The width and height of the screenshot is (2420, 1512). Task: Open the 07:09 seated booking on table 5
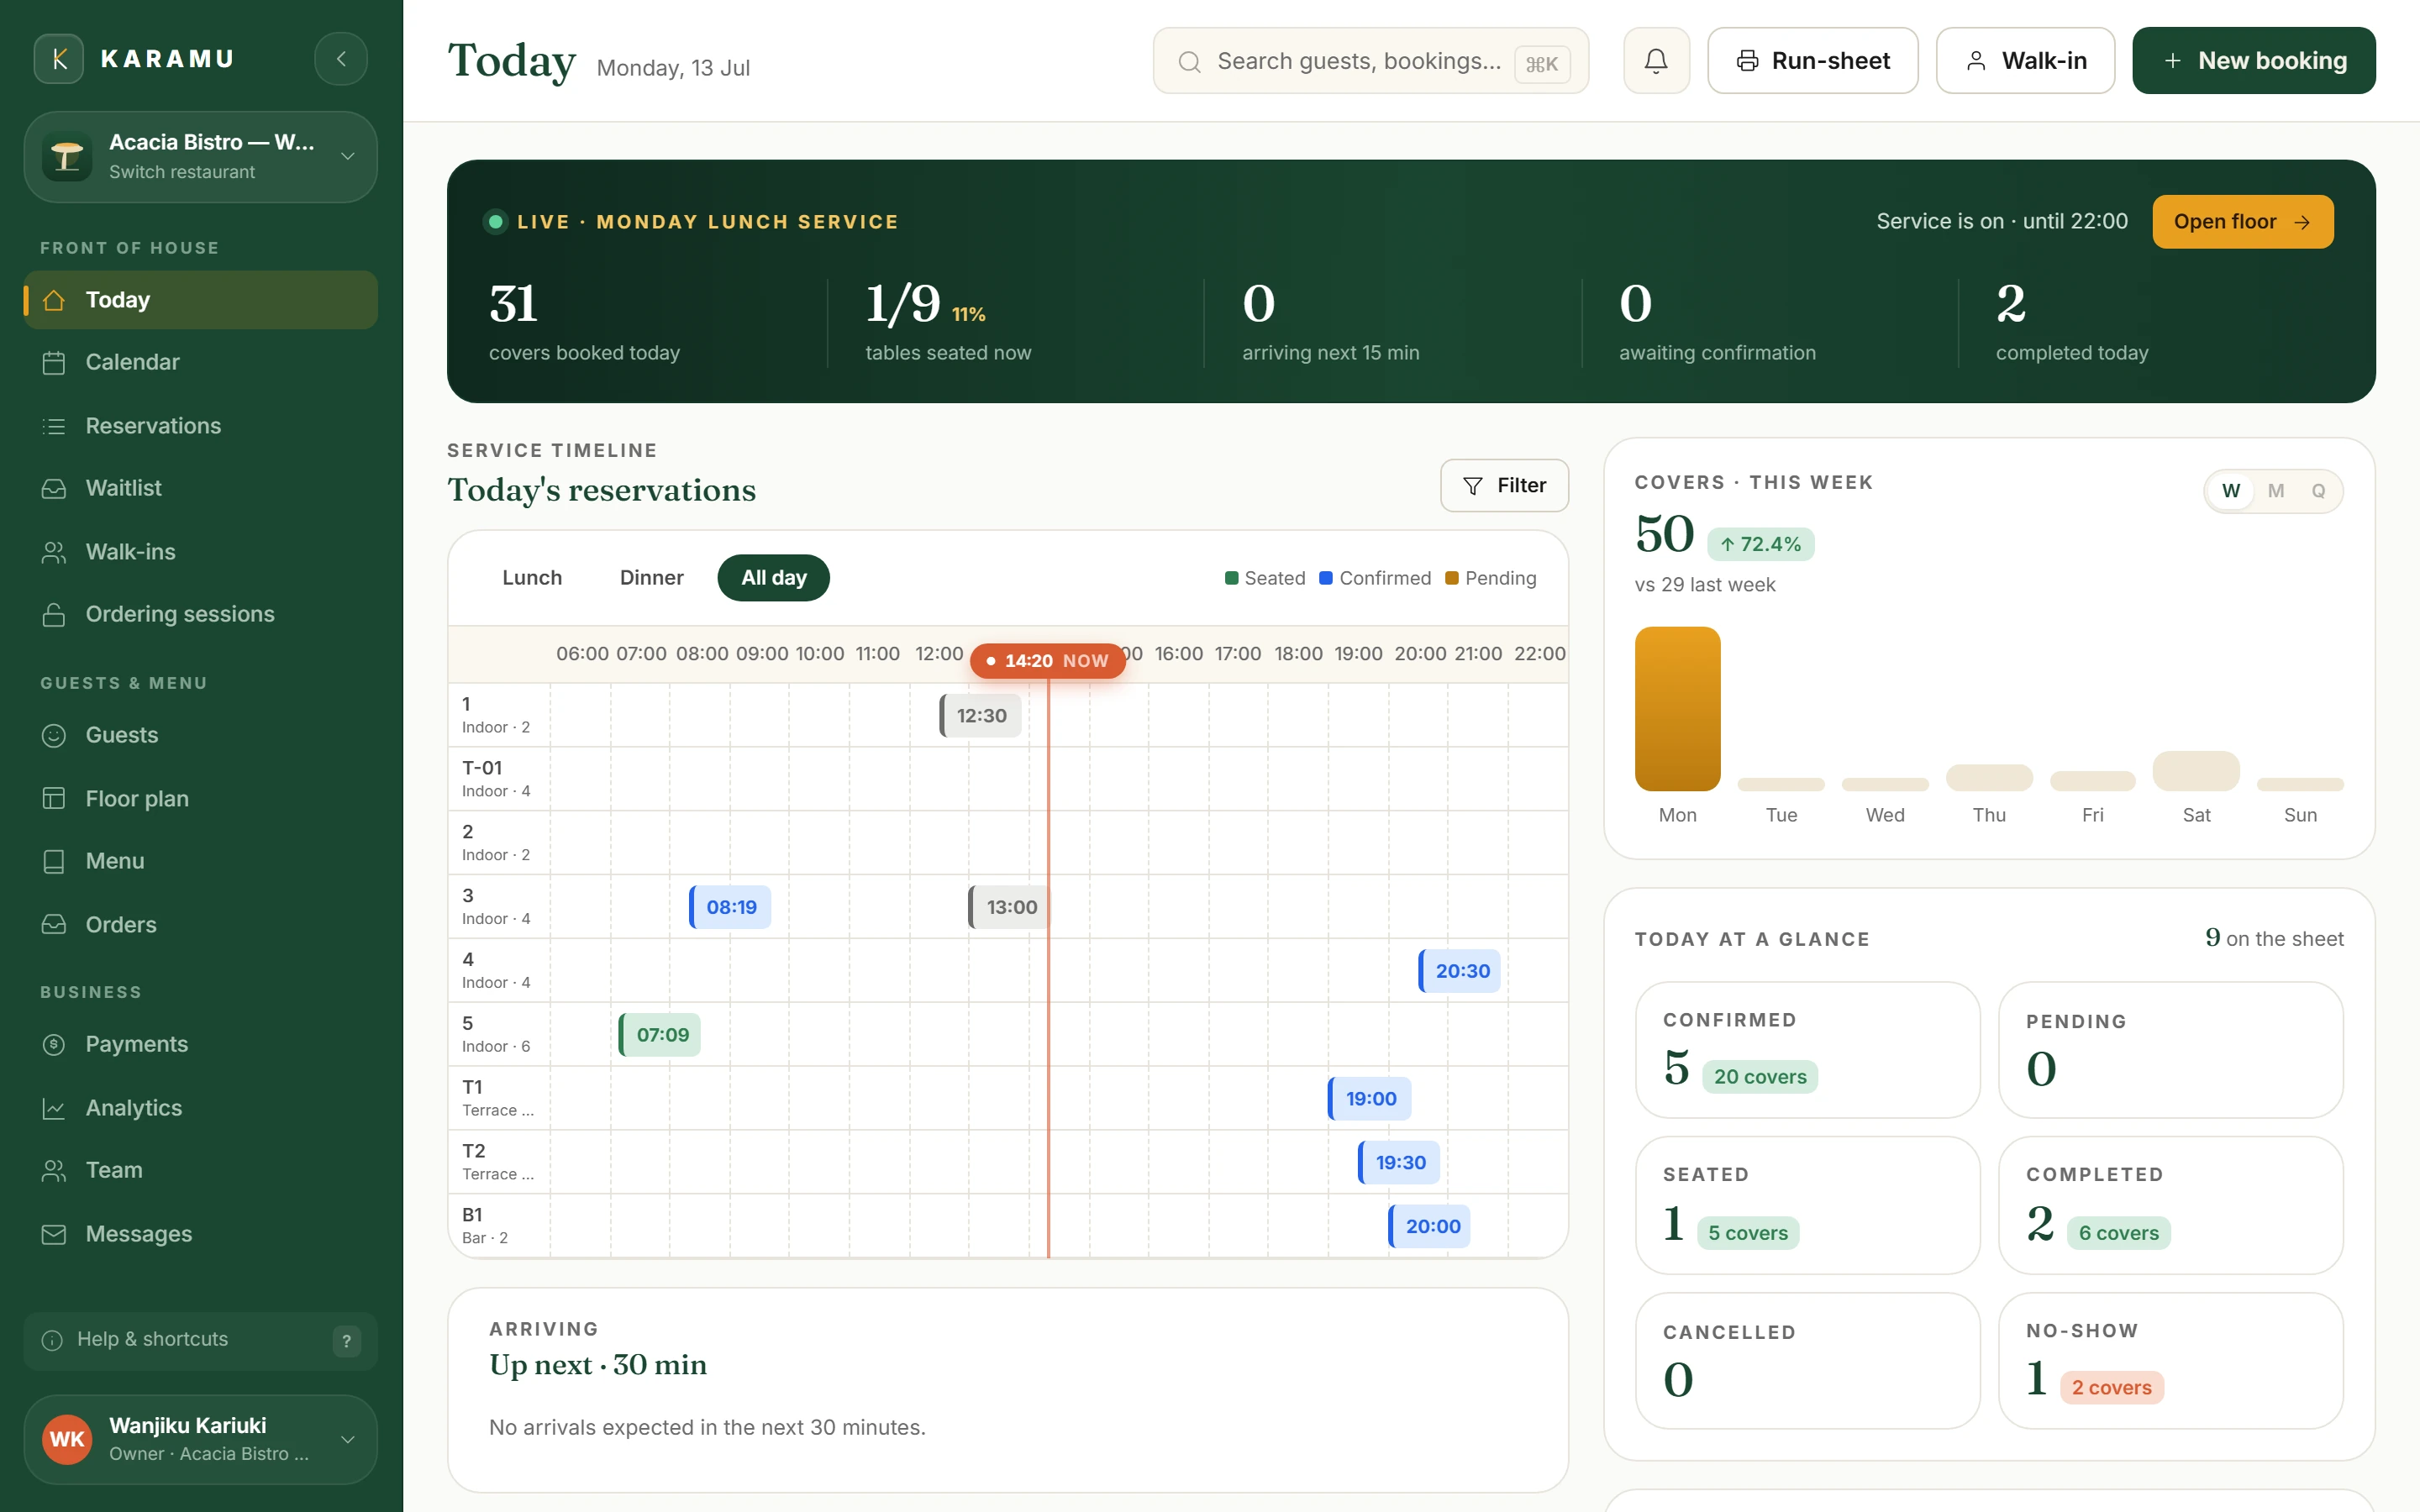660,1035
